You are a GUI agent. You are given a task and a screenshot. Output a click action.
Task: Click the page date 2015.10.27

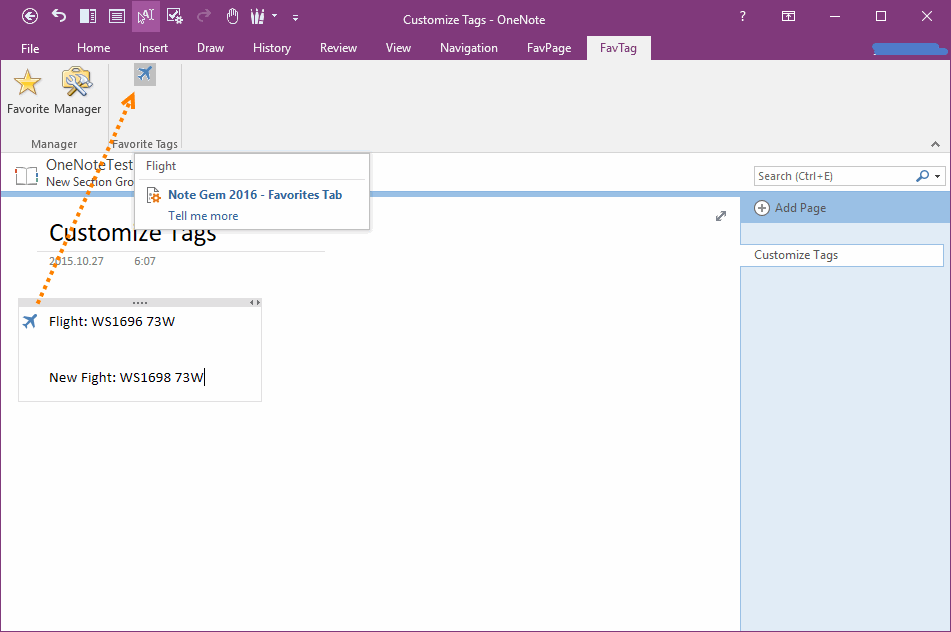tap(76, 261)
